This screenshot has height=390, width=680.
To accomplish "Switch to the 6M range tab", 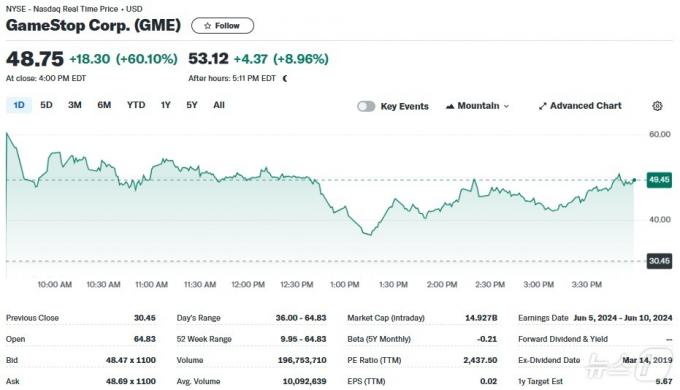I will coord(104,105).
